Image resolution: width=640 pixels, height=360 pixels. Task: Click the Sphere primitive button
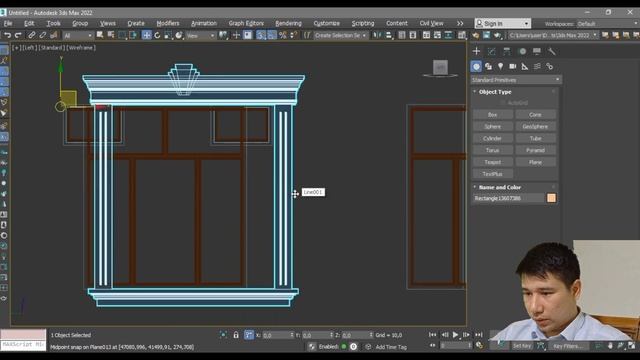pos(493,127)
